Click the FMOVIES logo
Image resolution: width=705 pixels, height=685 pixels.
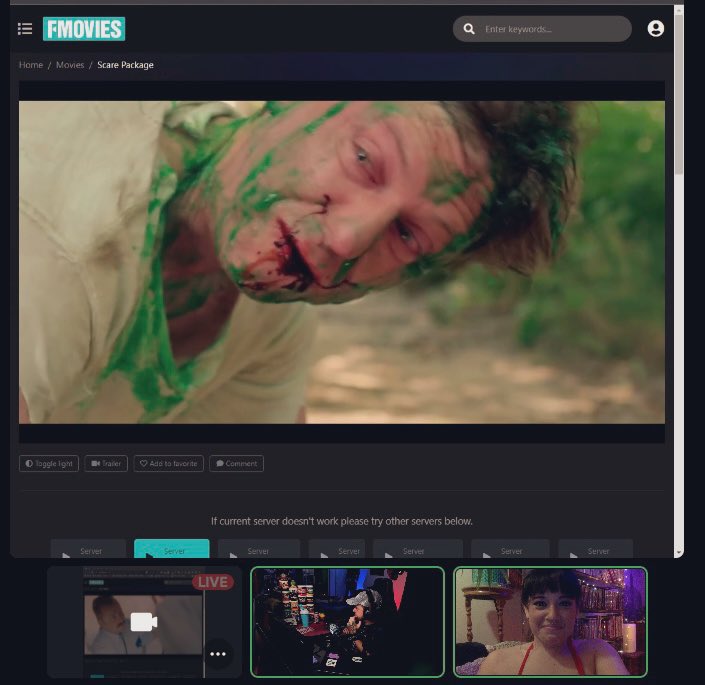point(84,29)
